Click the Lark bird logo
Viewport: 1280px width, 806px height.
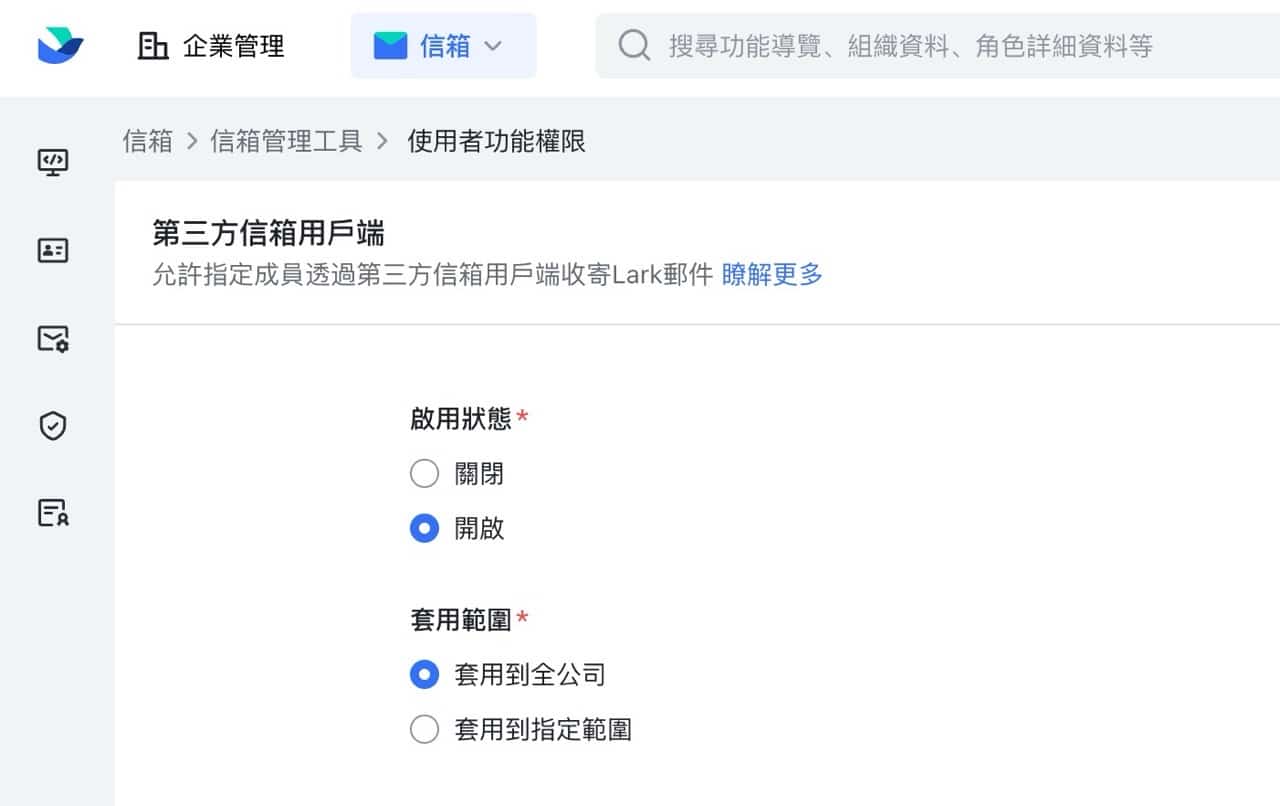tap(60, 45)
